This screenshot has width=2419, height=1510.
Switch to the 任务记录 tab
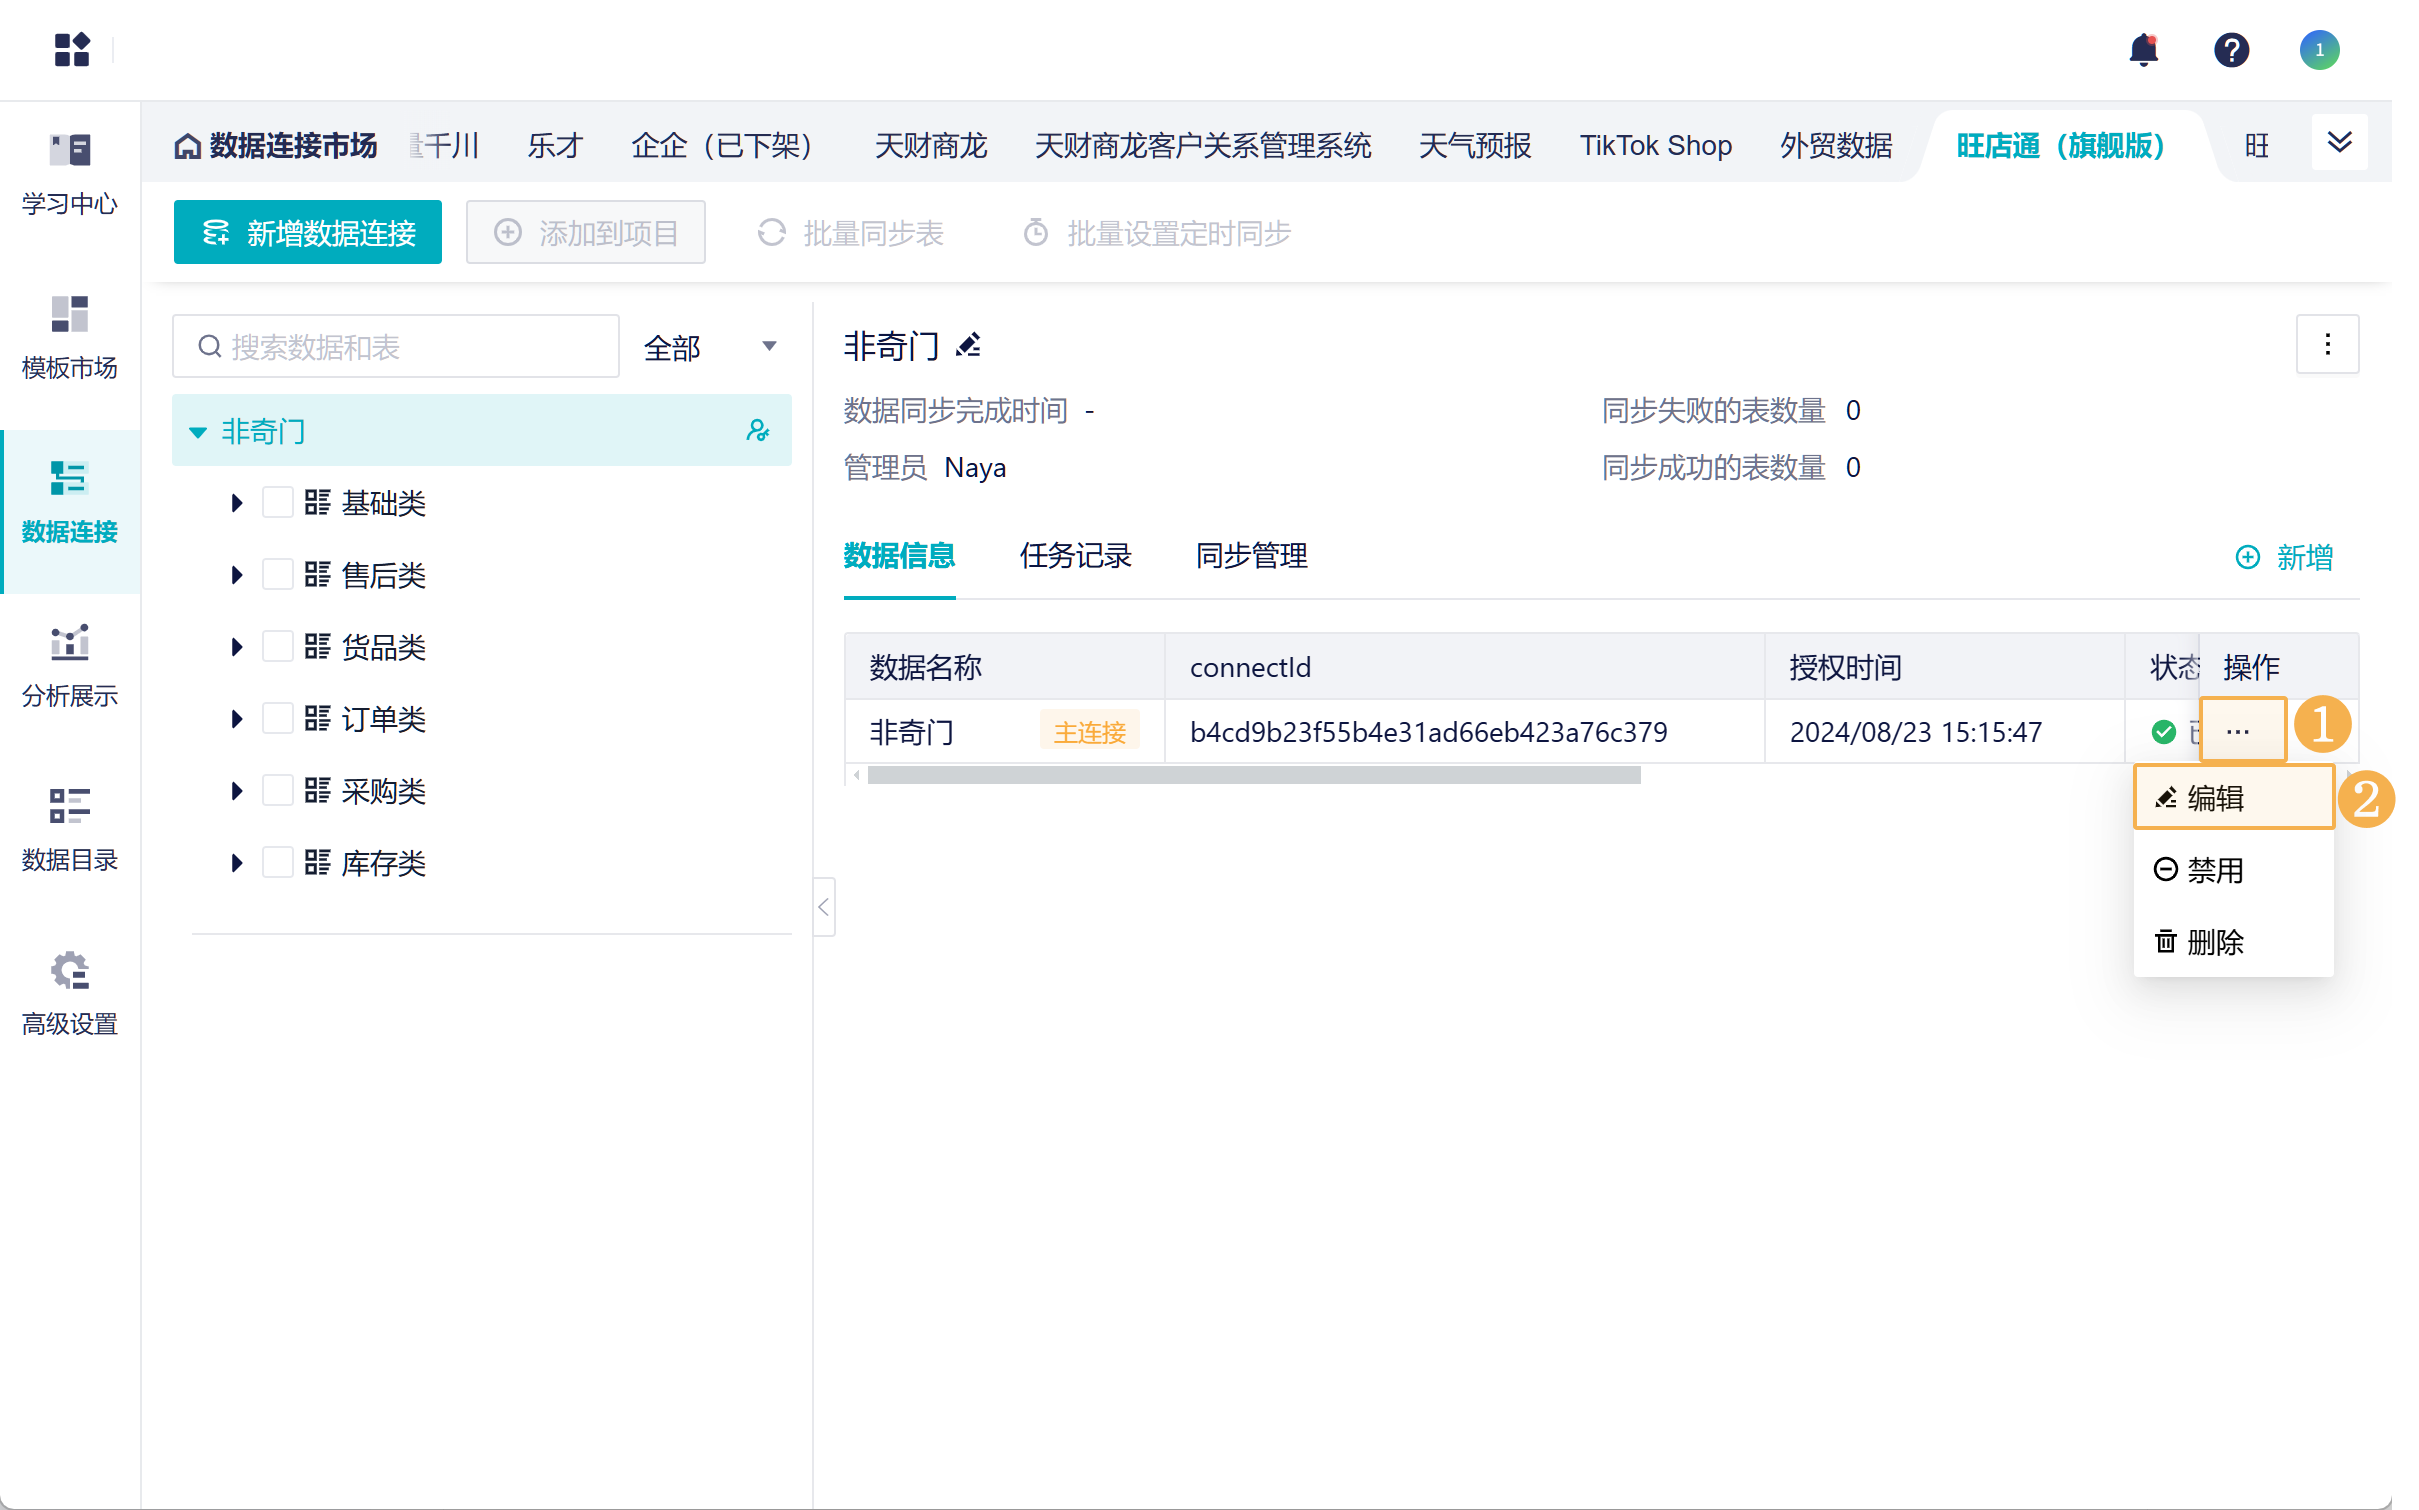pos(1075,556)
